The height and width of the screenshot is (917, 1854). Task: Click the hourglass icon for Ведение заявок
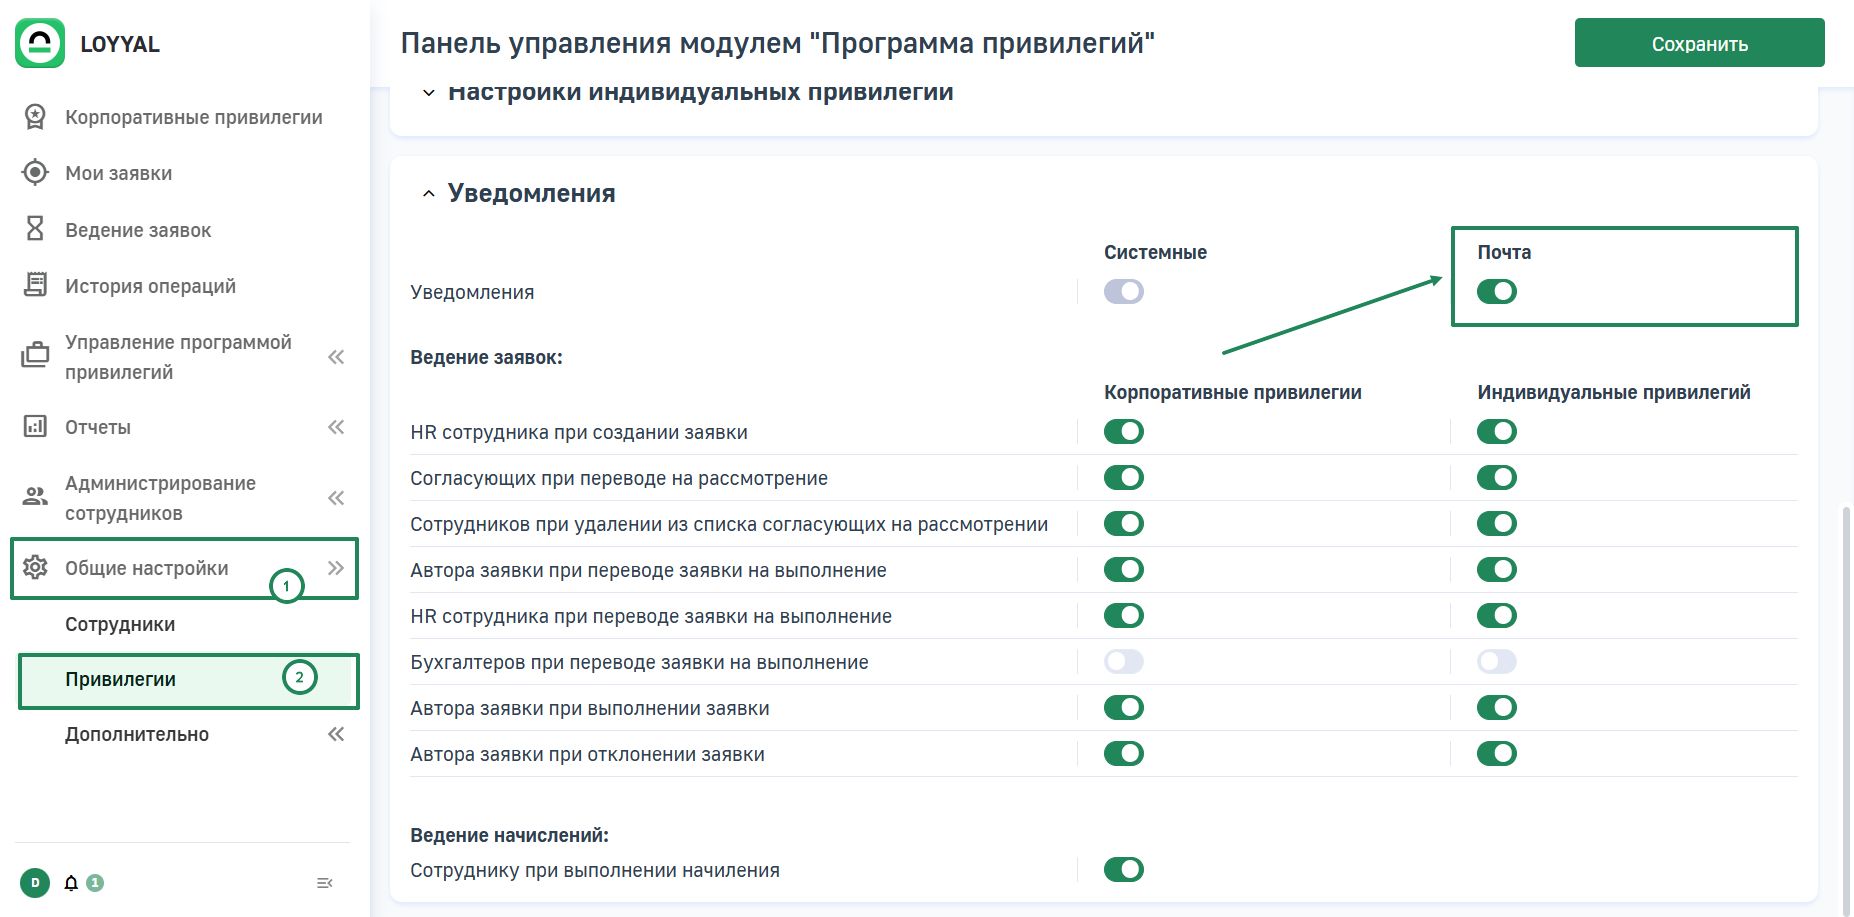point(35,230)
